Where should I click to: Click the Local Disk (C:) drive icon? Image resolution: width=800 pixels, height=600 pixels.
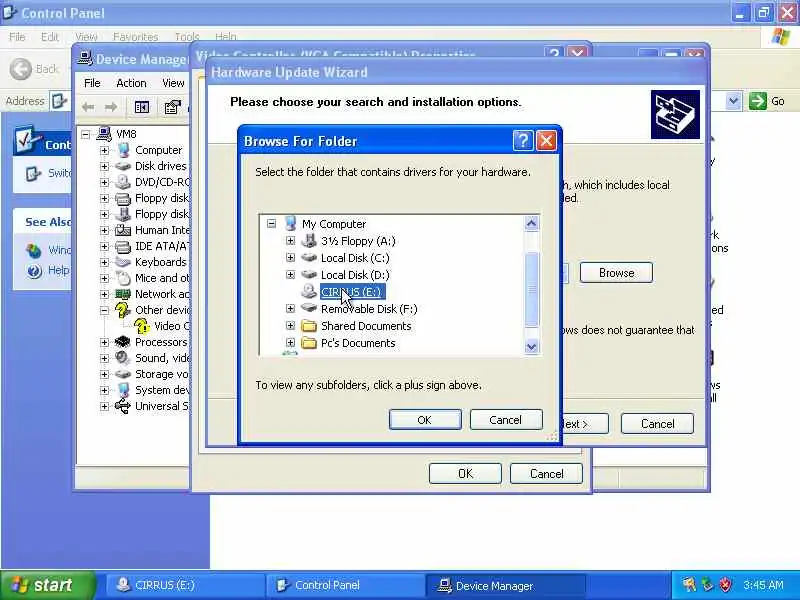point(309,258)
